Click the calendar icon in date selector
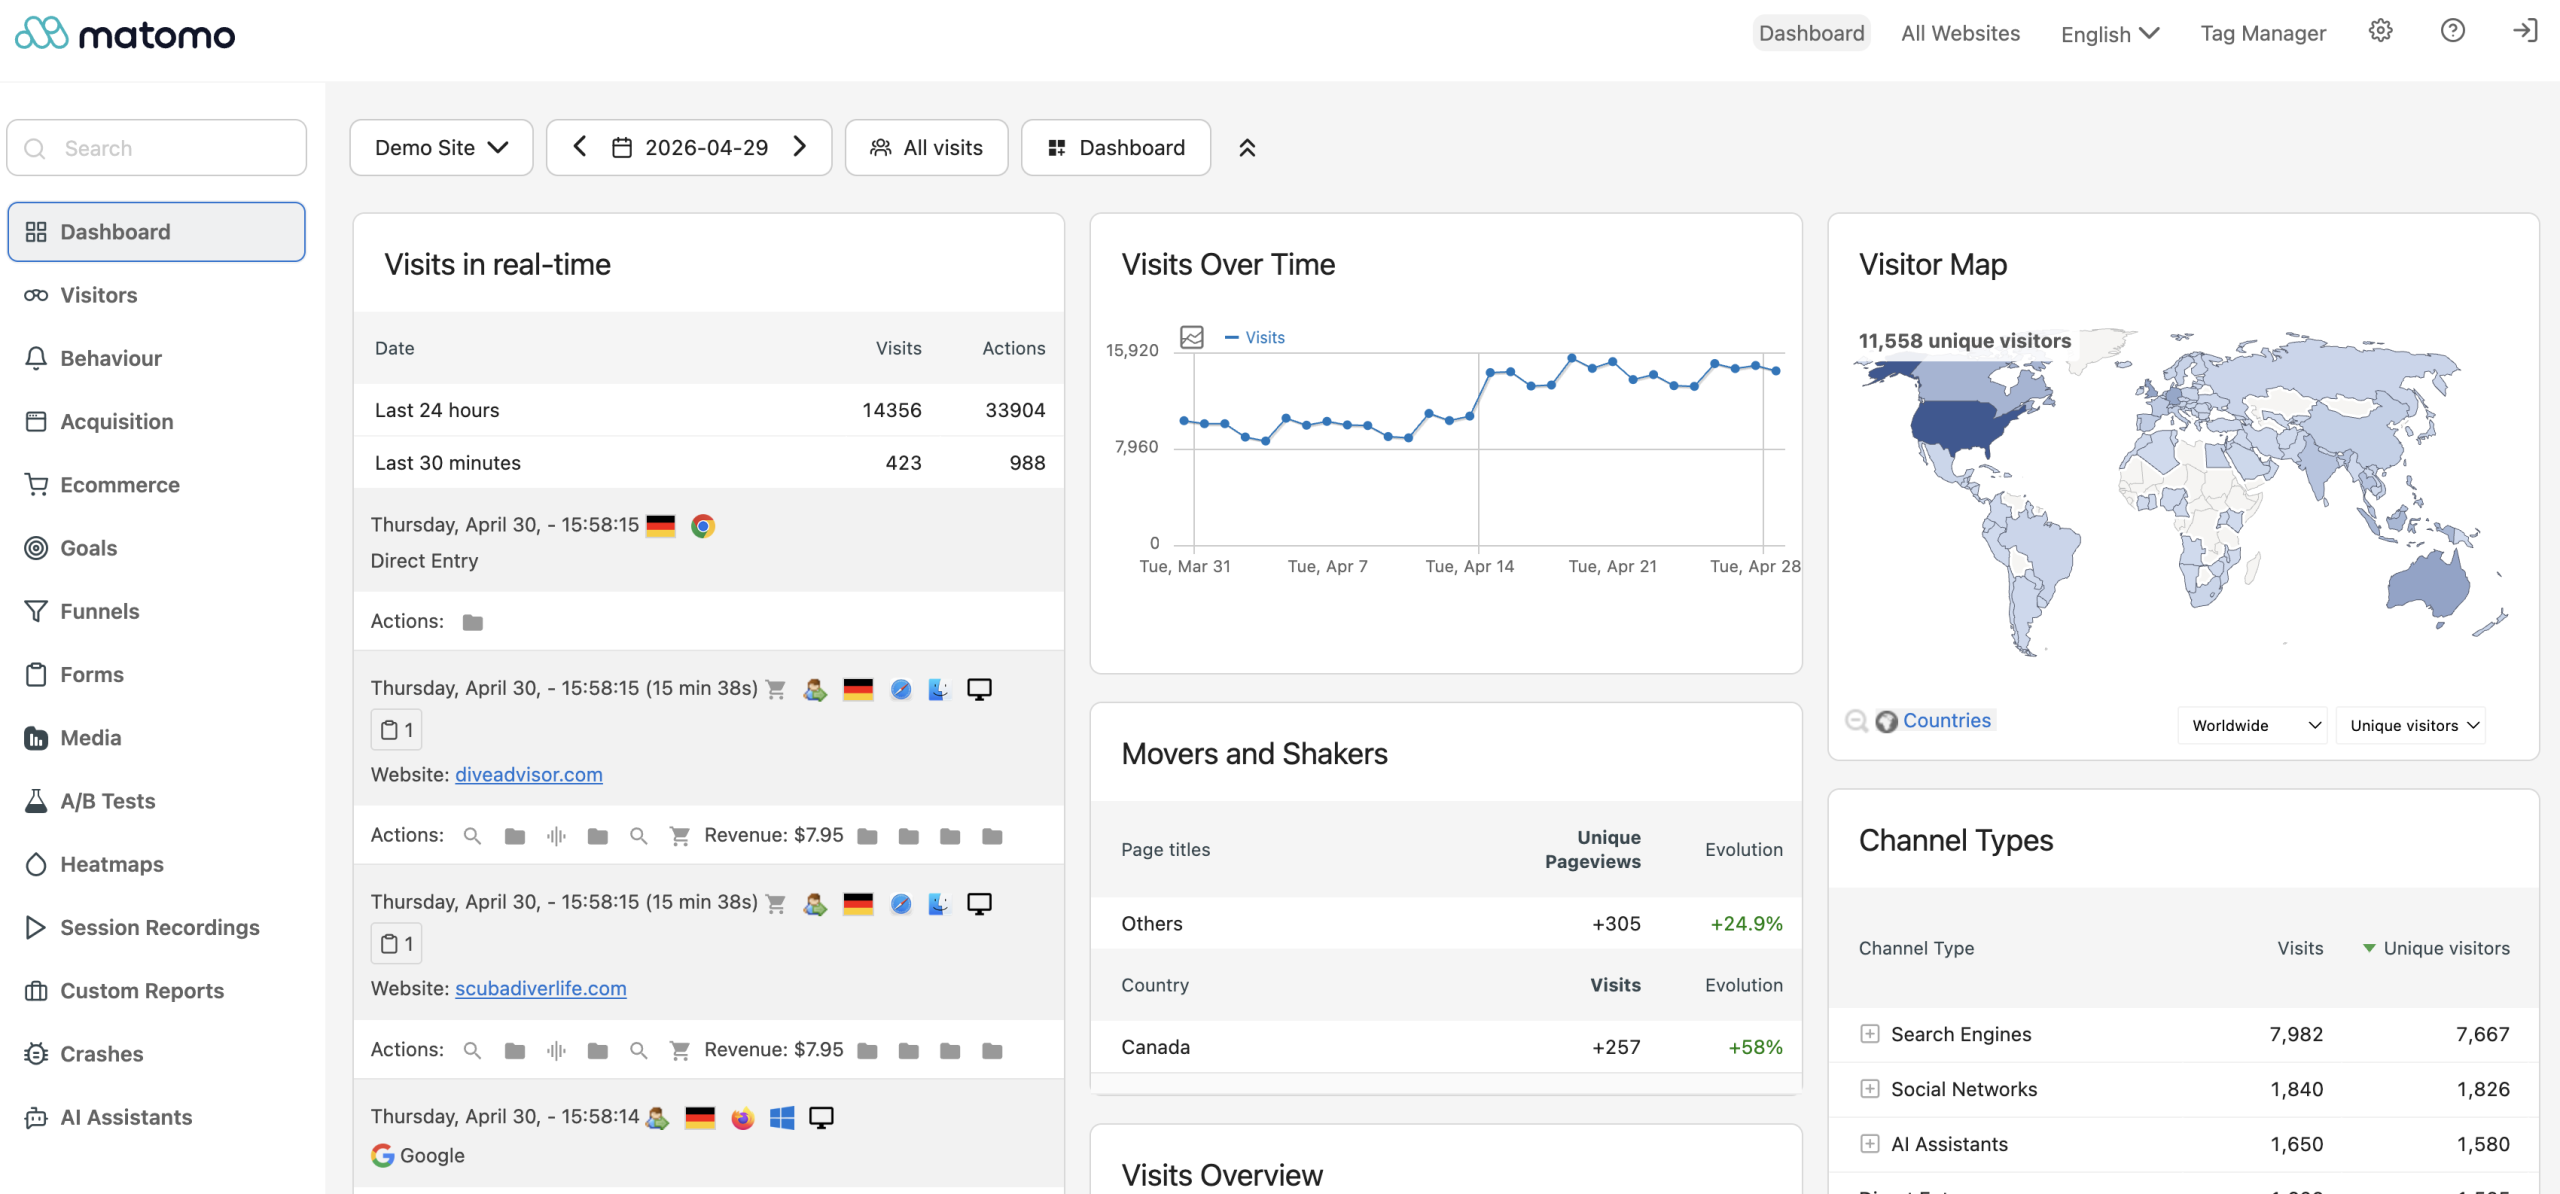Image resolution: width=2560 pixels, height=1194 pixels. coord(621,148)
